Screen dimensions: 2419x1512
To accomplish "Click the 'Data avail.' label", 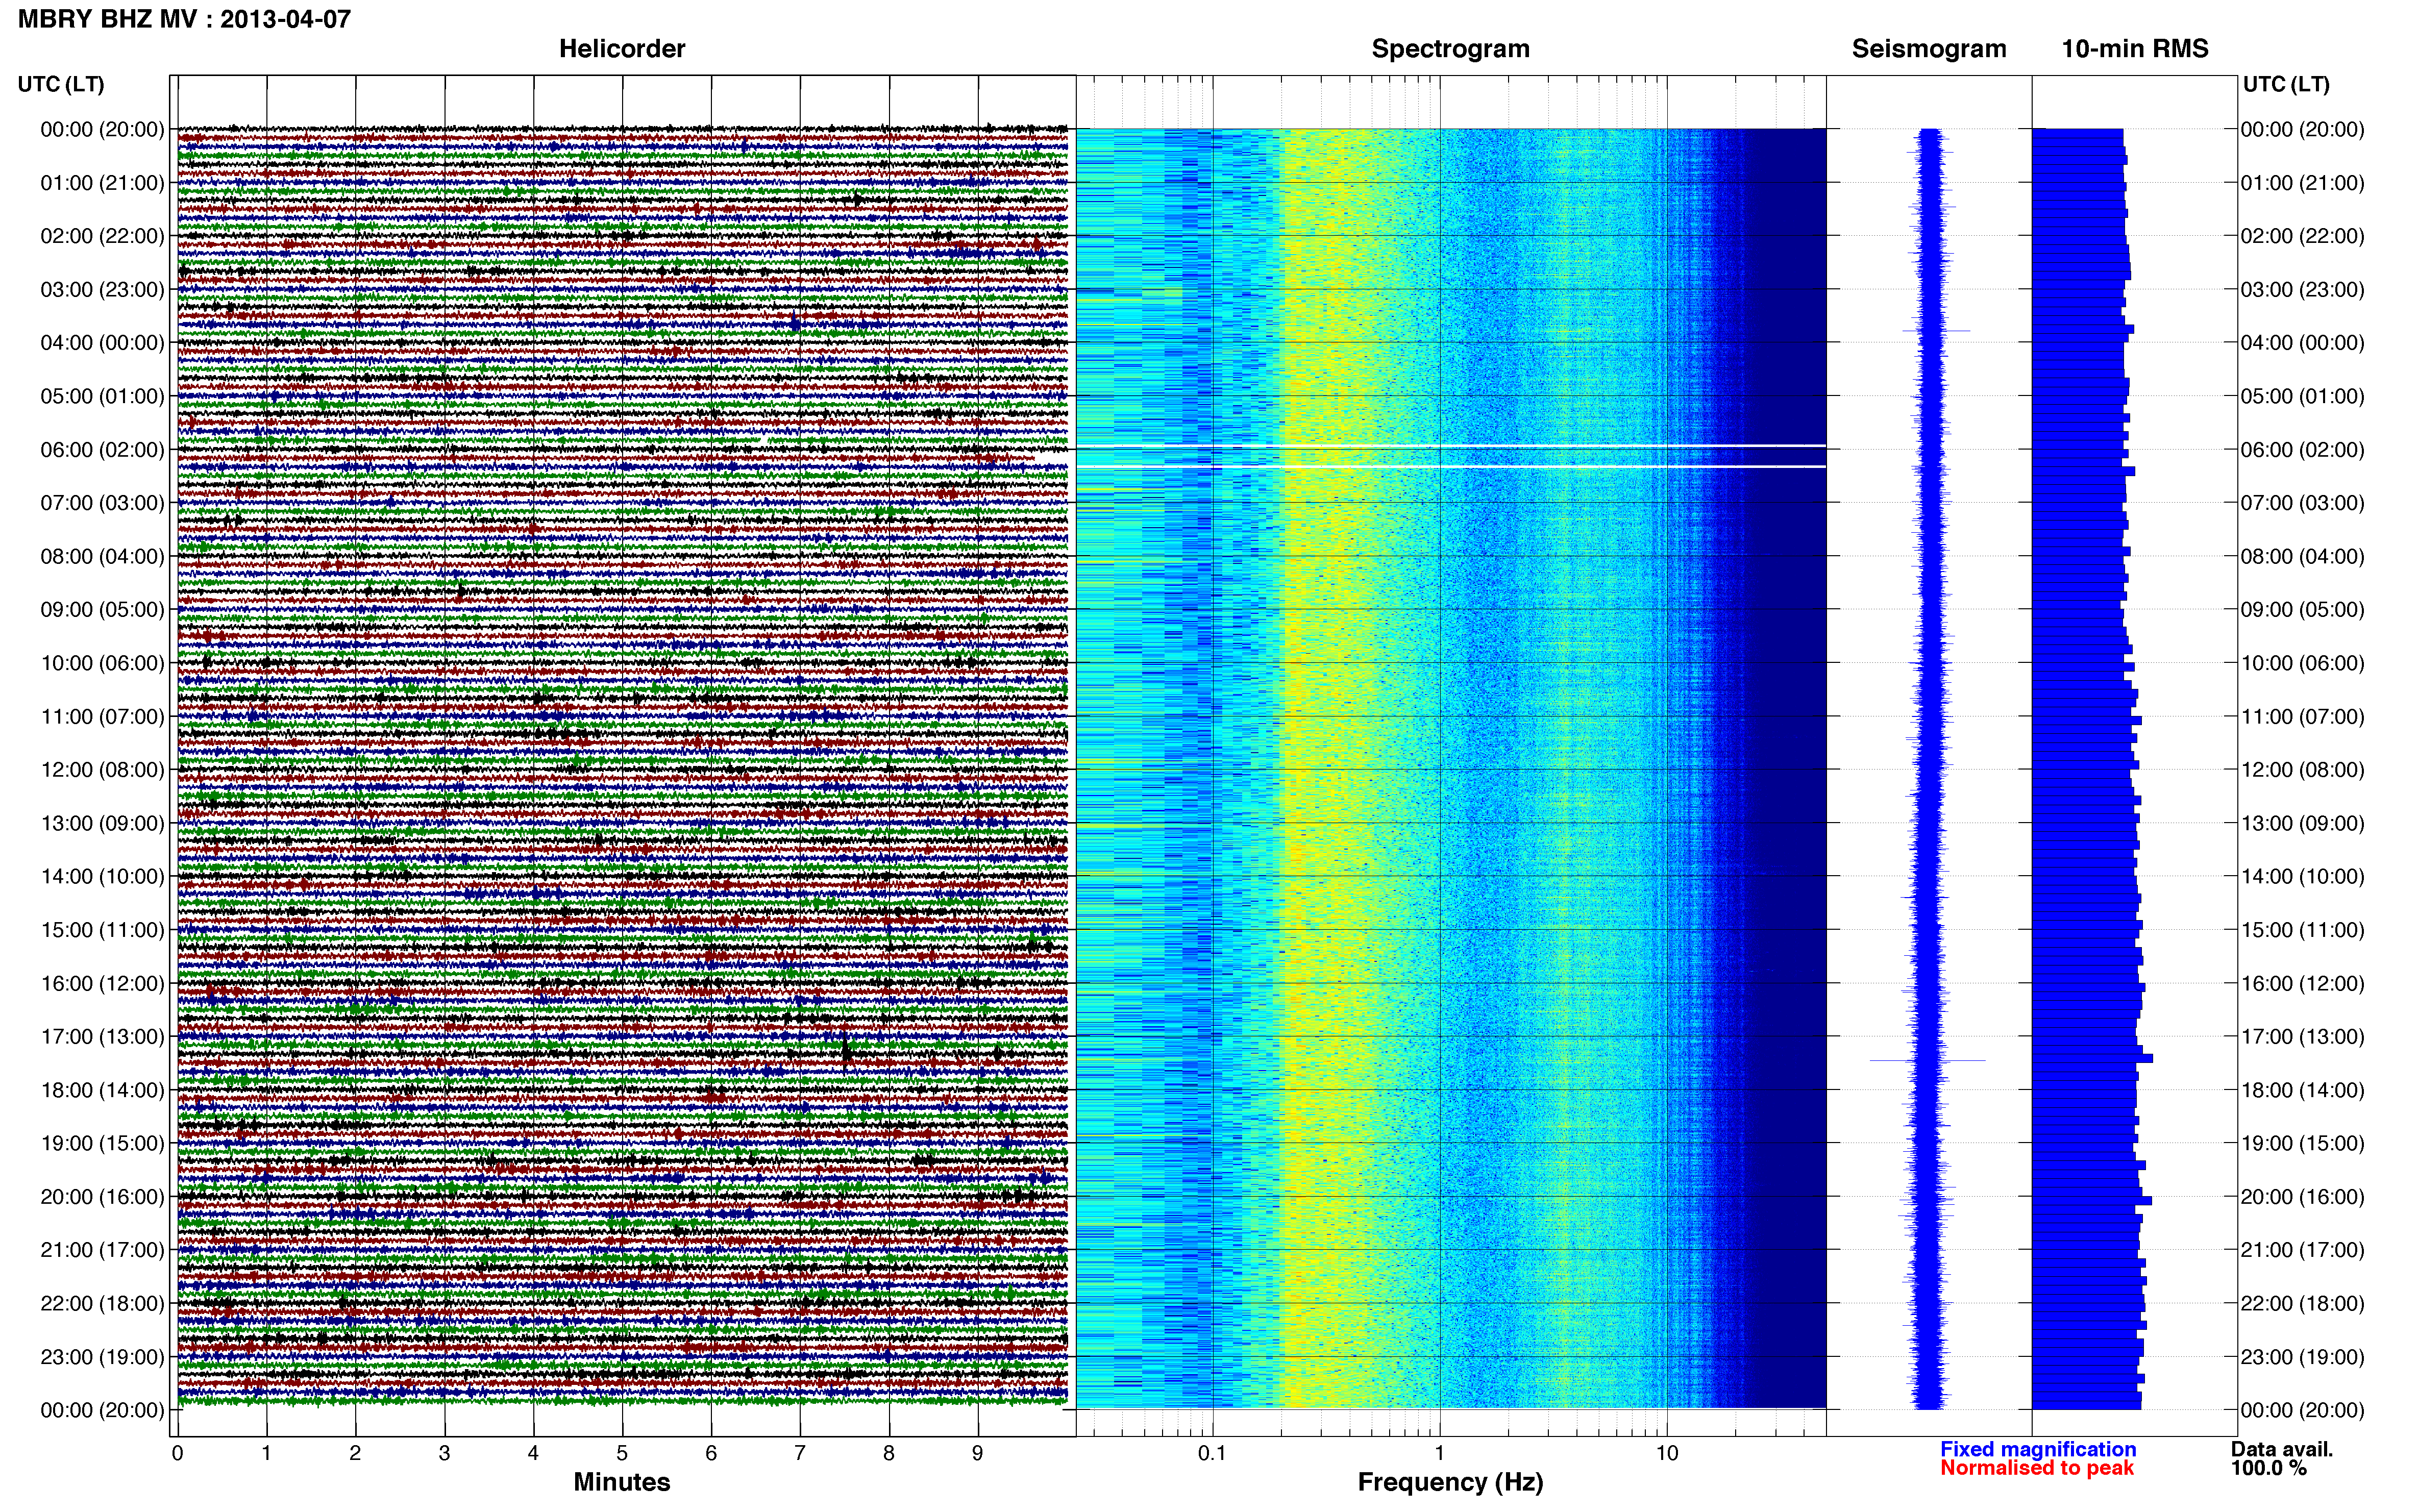I will pyautogui.click(x=2282, y=1450).
